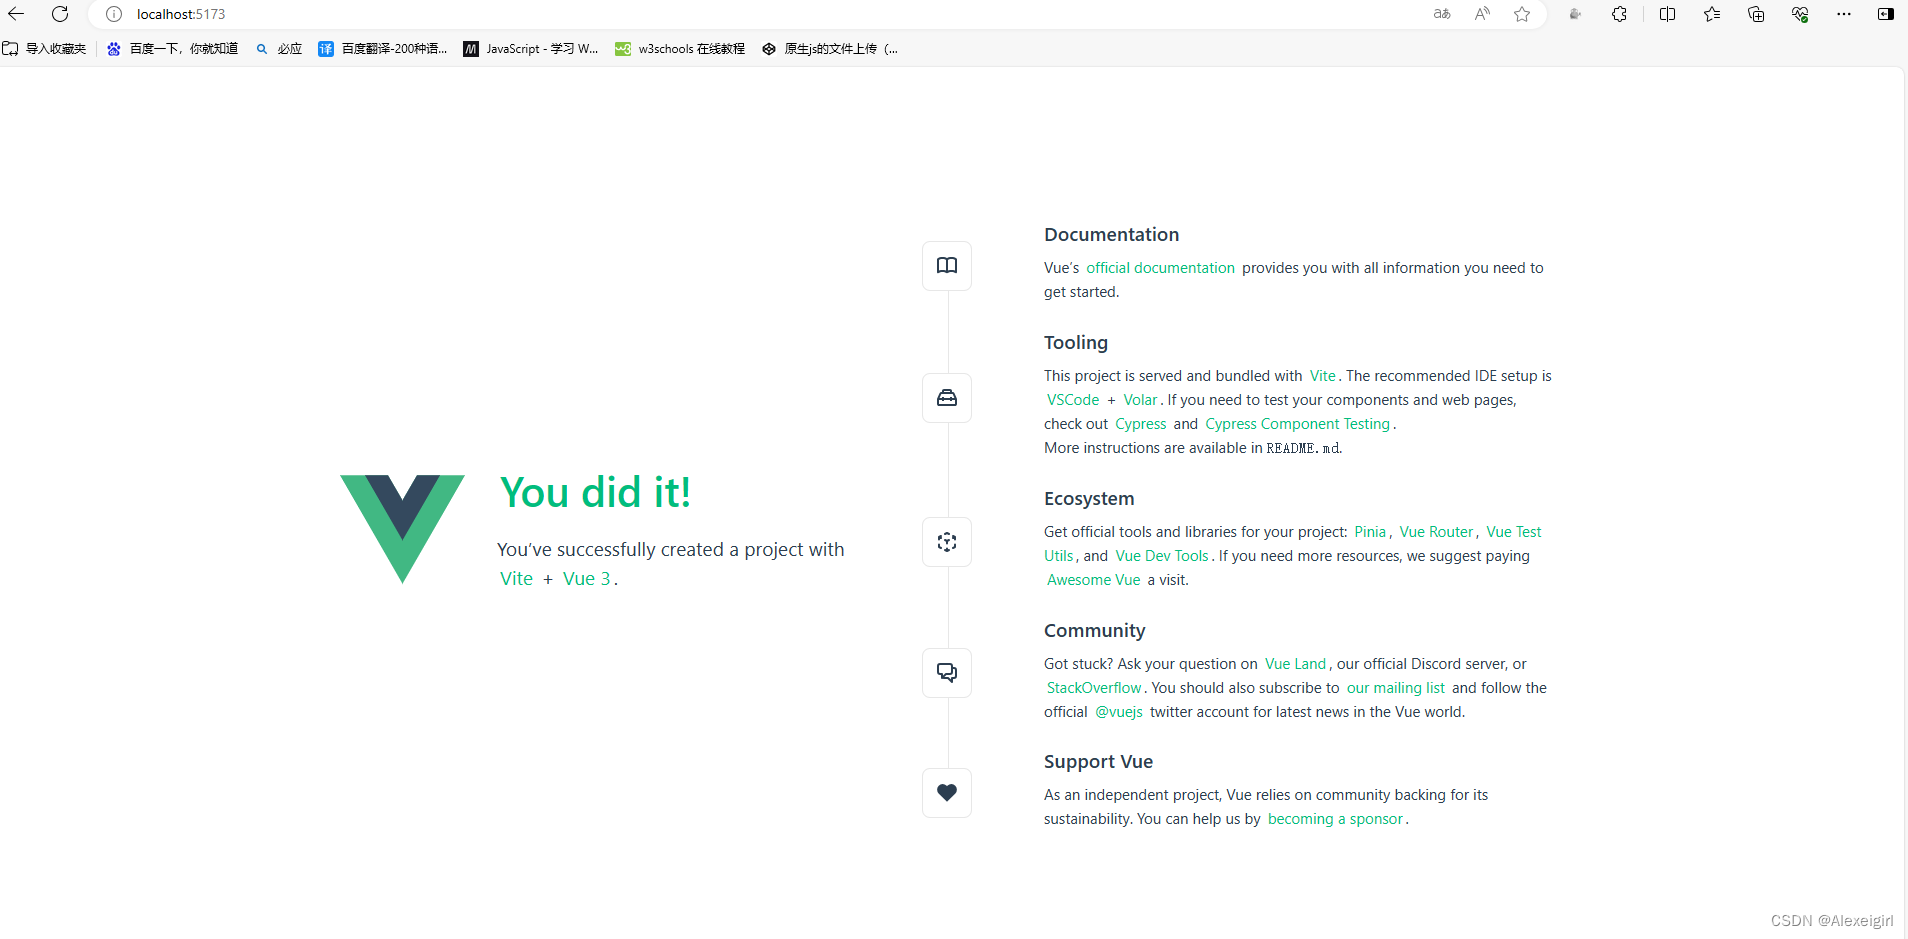Viewport: 1908px width, 939px height.
Task: Open the Collections panel
Action: (1756, 14)
